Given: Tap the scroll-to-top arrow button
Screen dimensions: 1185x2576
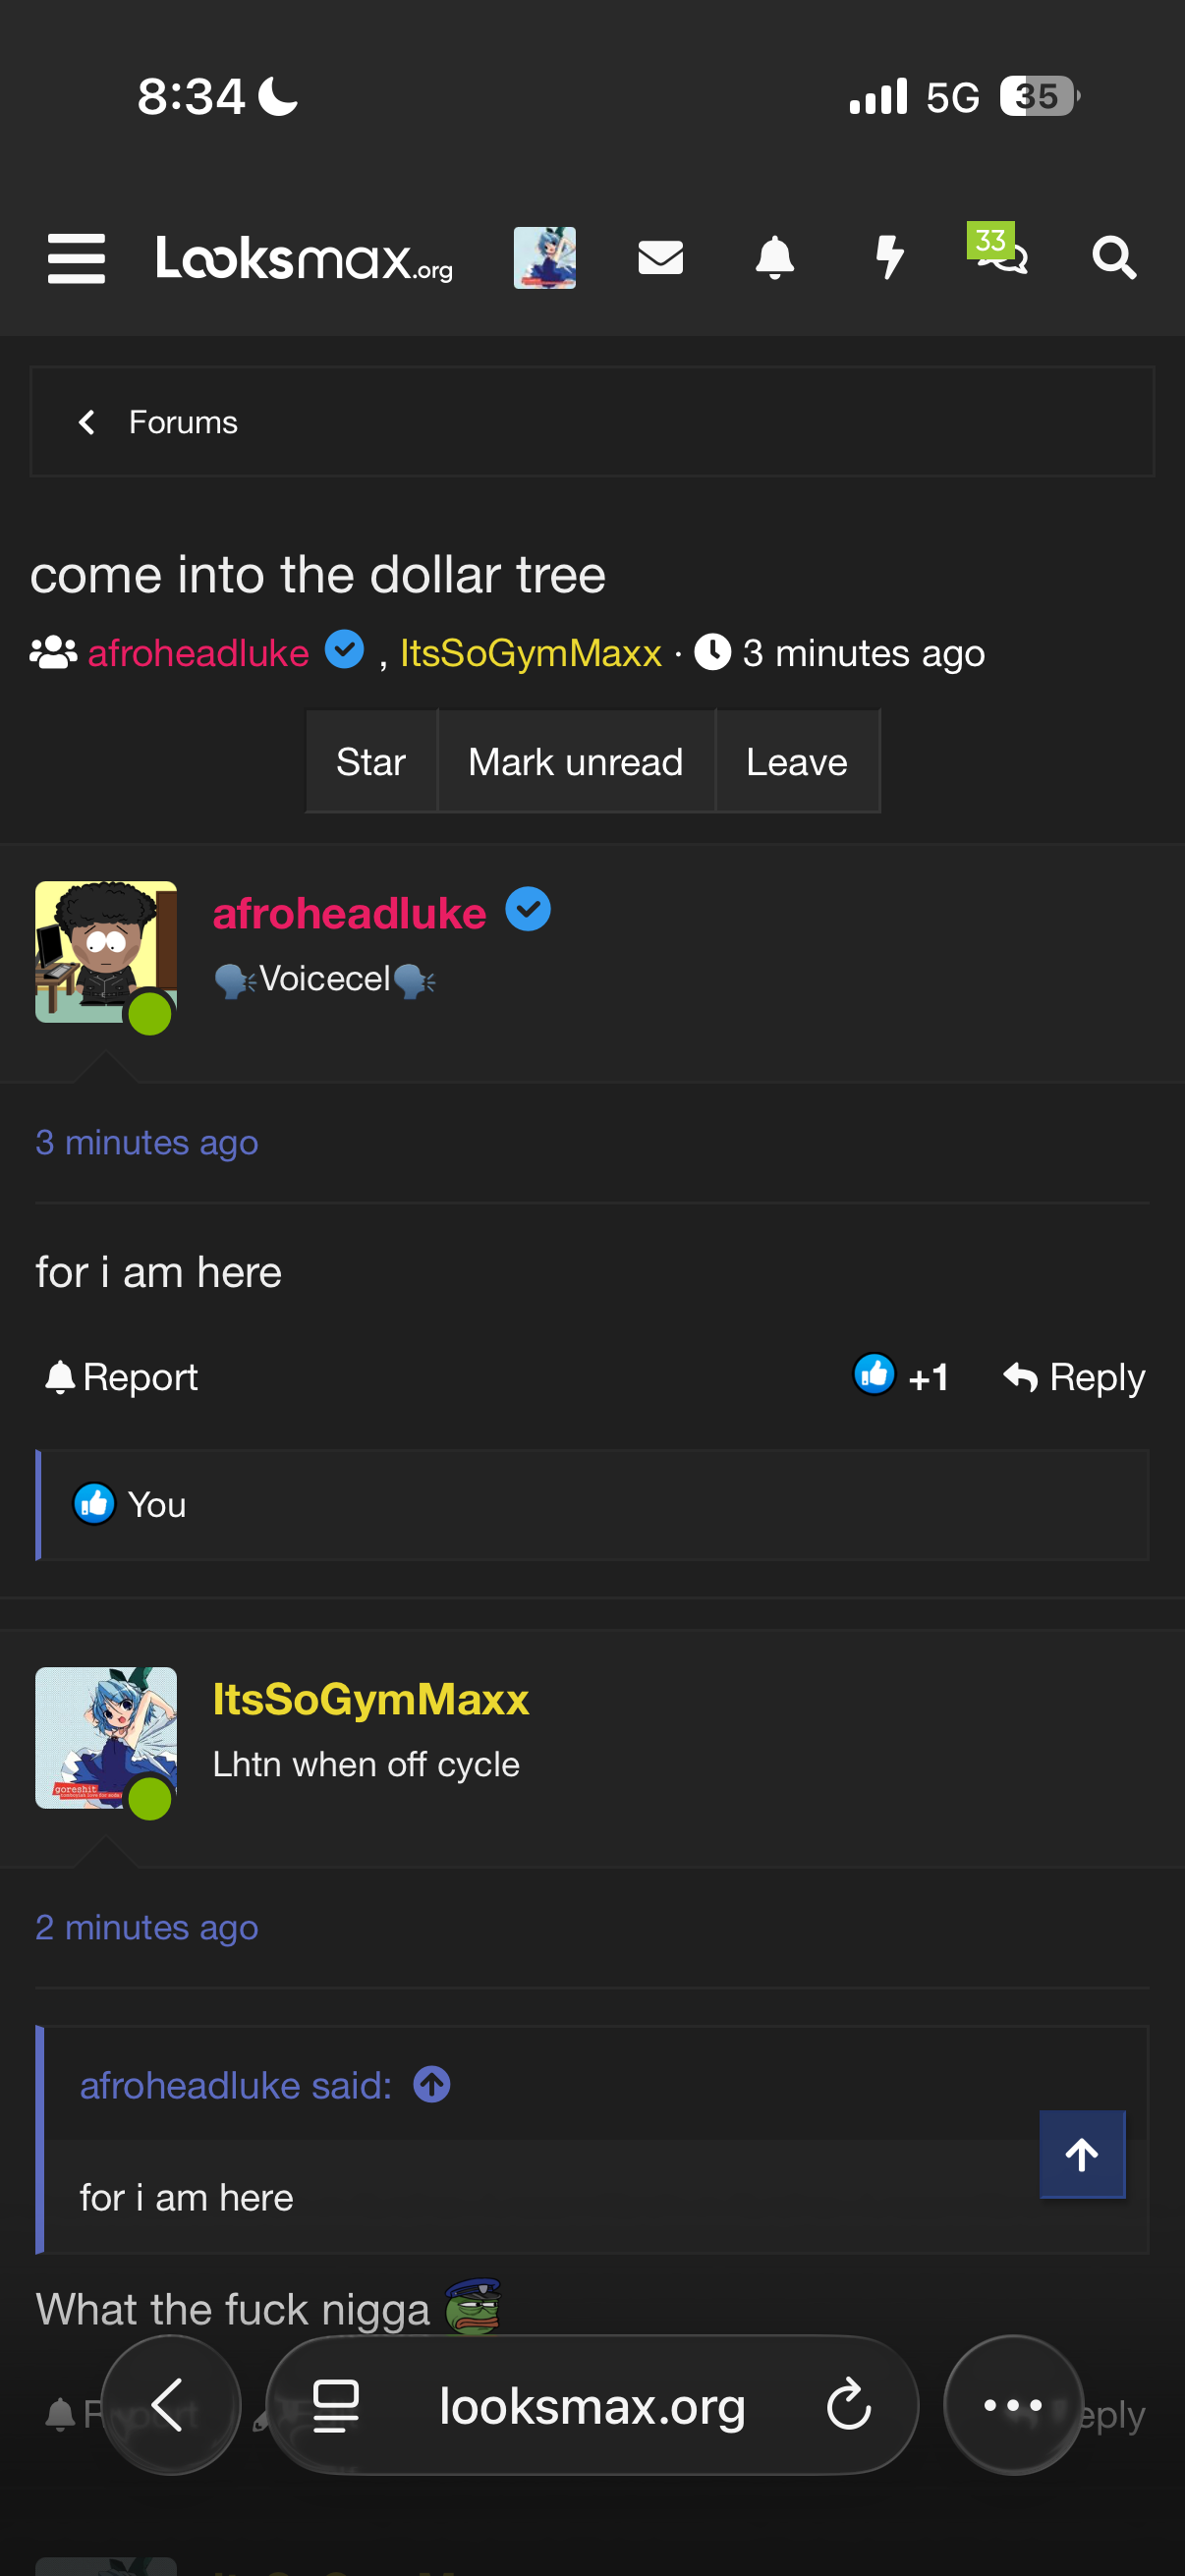Looking at the screenshot, I should click(x=1082, y=2154).
